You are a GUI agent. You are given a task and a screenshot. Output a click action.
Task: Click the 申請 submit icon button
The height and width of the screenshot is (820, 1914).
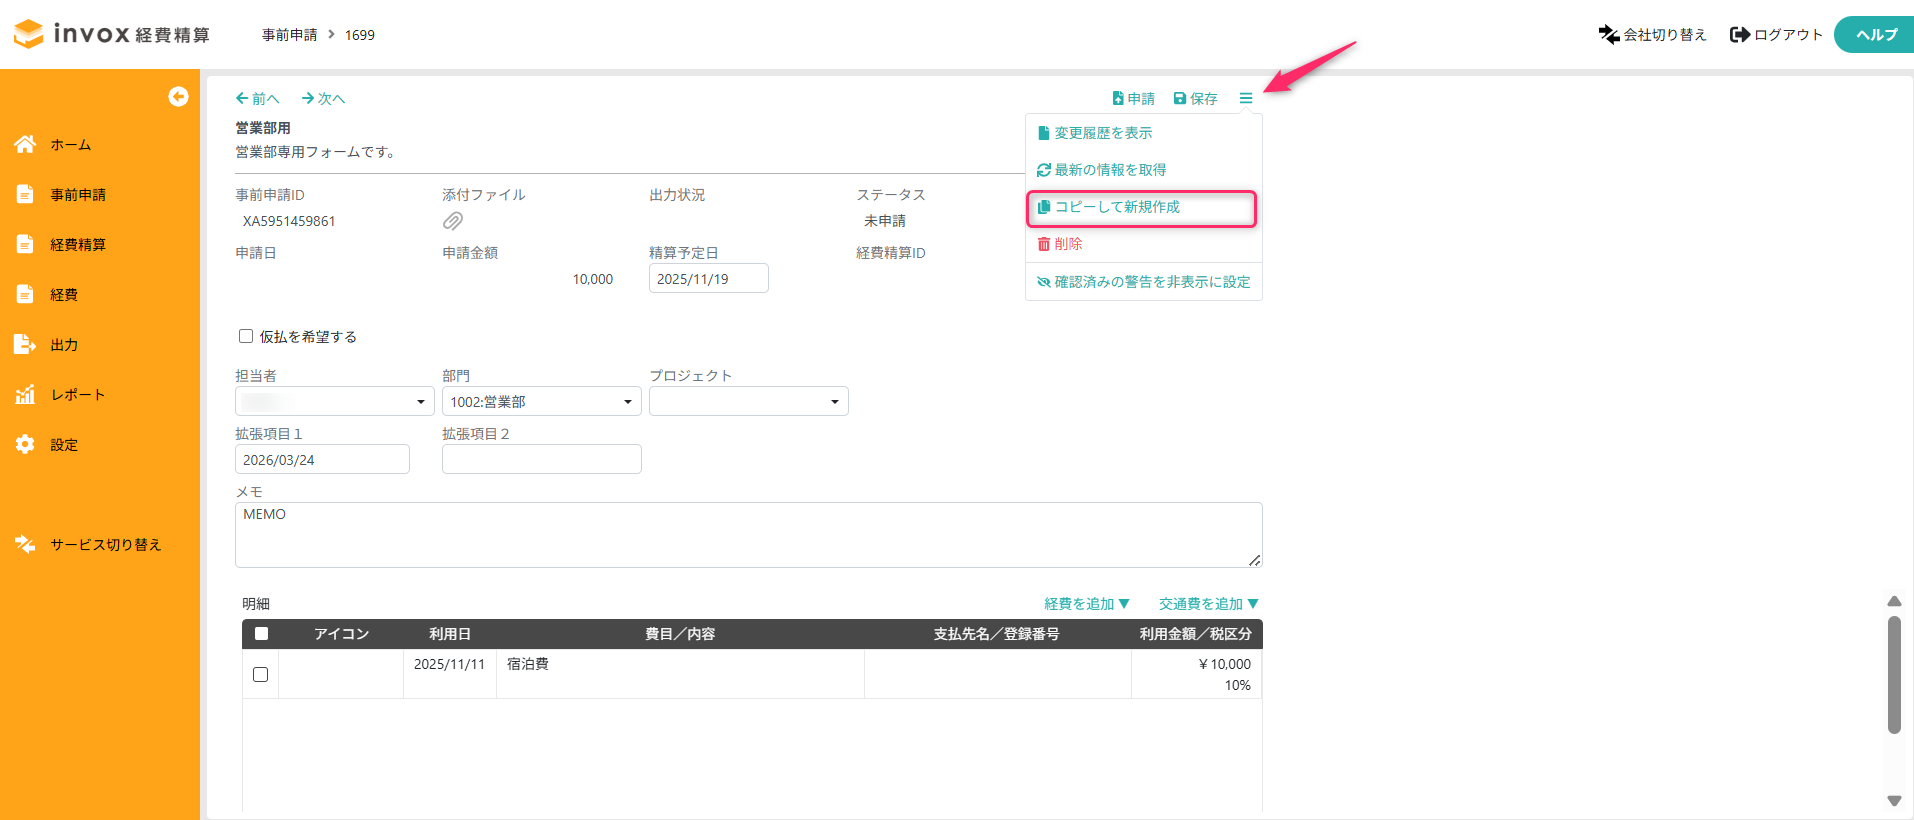(1133, 98)
